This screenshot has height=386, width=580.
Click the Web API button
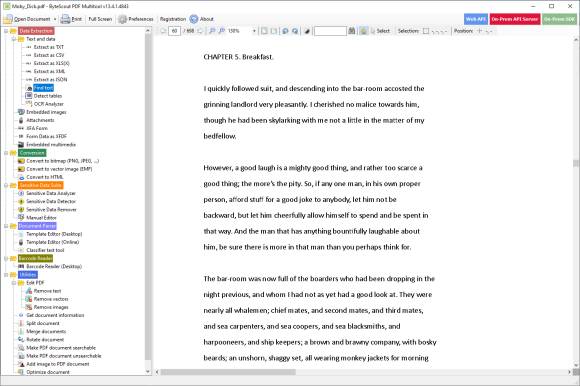coord(476,19)
